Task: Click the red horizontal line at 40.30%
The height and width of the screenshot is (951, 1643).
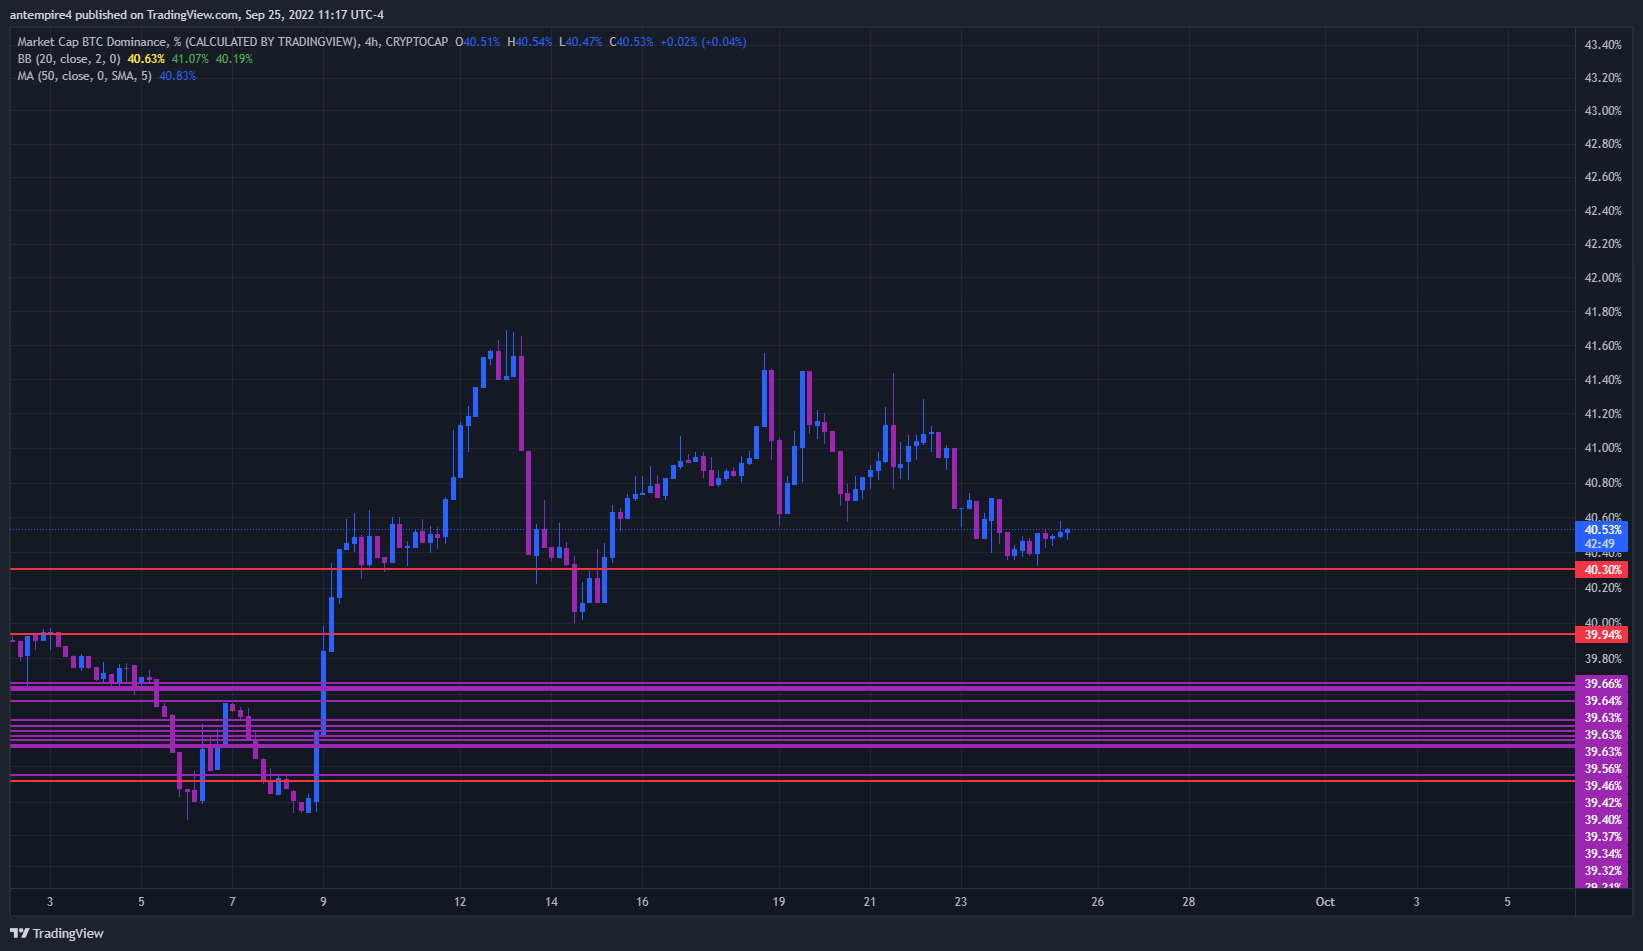Action: click(x=792, y=569)
